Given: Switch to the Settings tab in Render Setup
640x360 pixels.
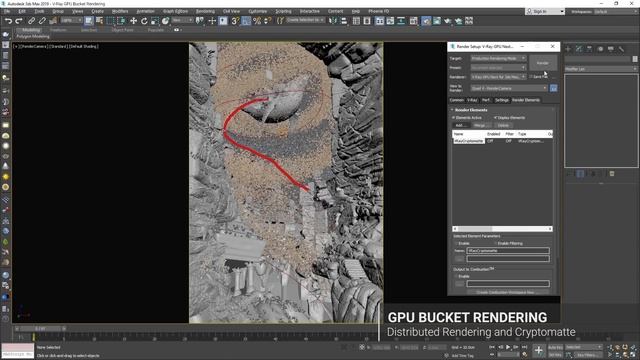Looking at the screenshot, I should (502, 100).
